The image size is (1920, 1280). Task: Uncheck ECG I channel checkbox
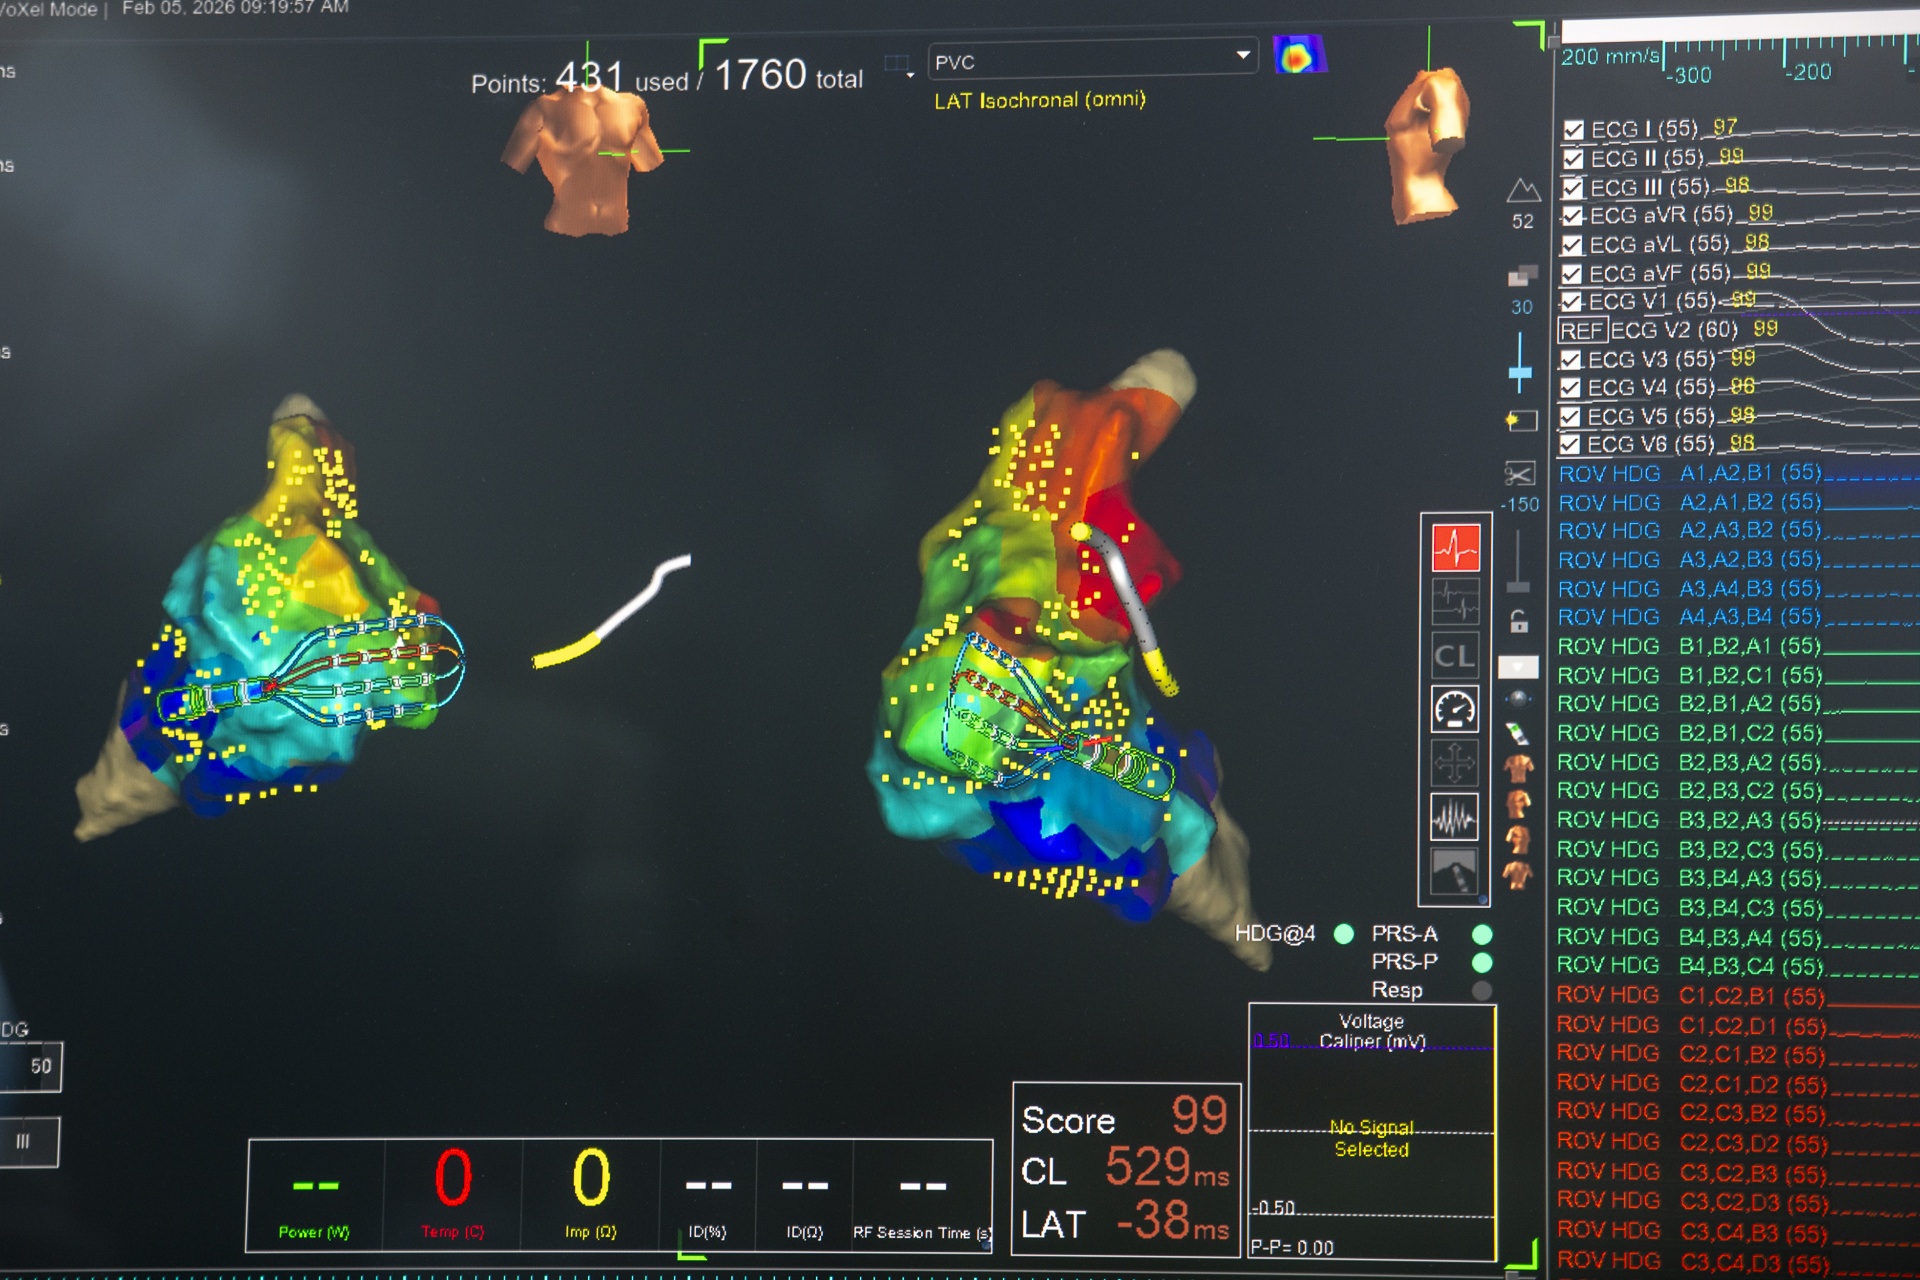(x=1573, y=130)
